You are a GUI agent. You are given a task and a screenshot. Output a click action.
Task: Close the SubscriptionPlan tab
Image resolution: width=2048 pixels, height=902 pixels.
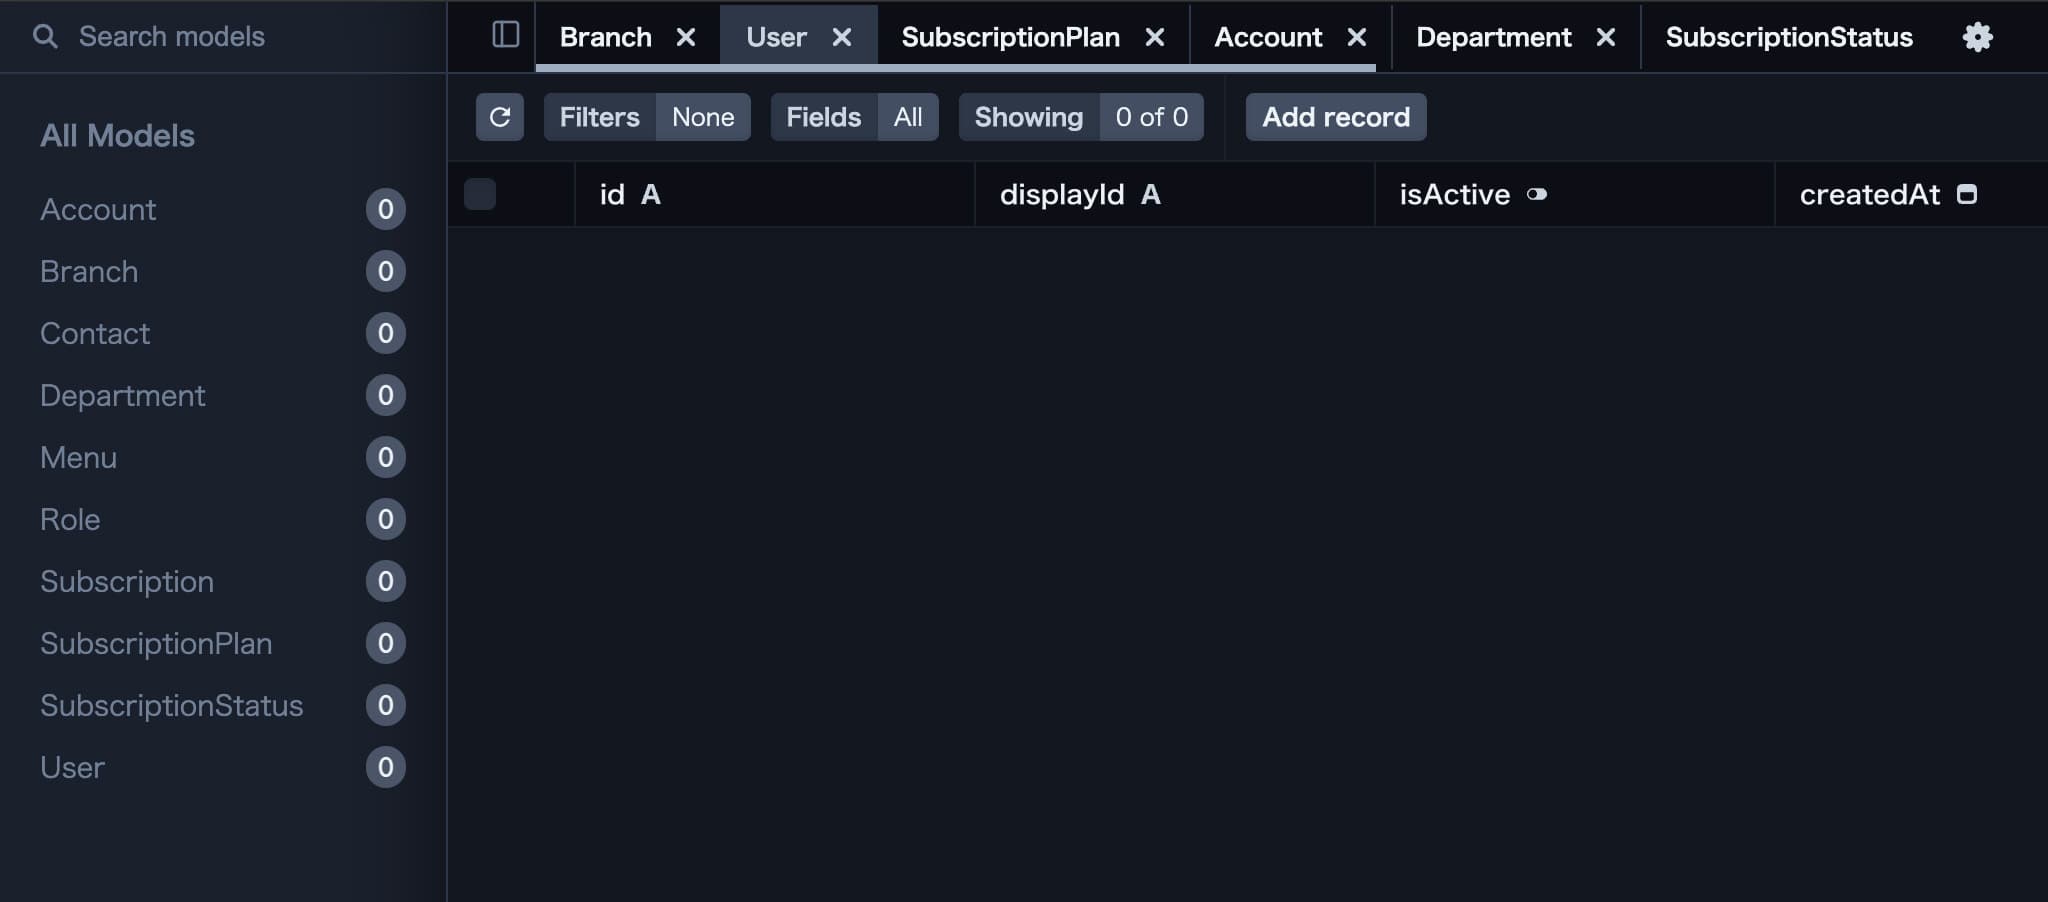click(x=1155, y=37)
